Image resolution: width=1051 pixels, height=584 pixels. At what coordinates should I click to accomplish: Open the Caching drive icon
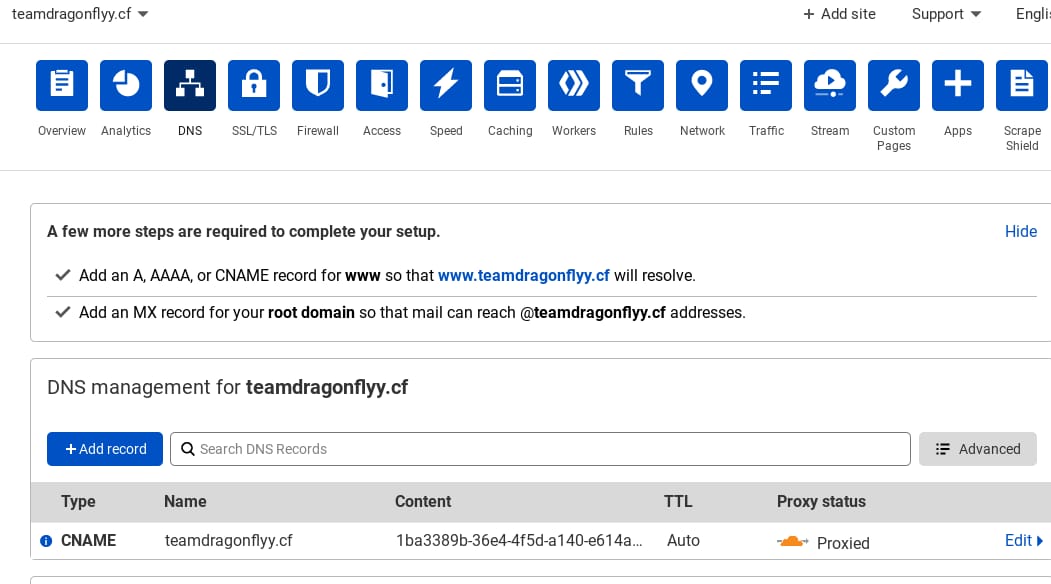pyautogui.click(x=510, y=85)
